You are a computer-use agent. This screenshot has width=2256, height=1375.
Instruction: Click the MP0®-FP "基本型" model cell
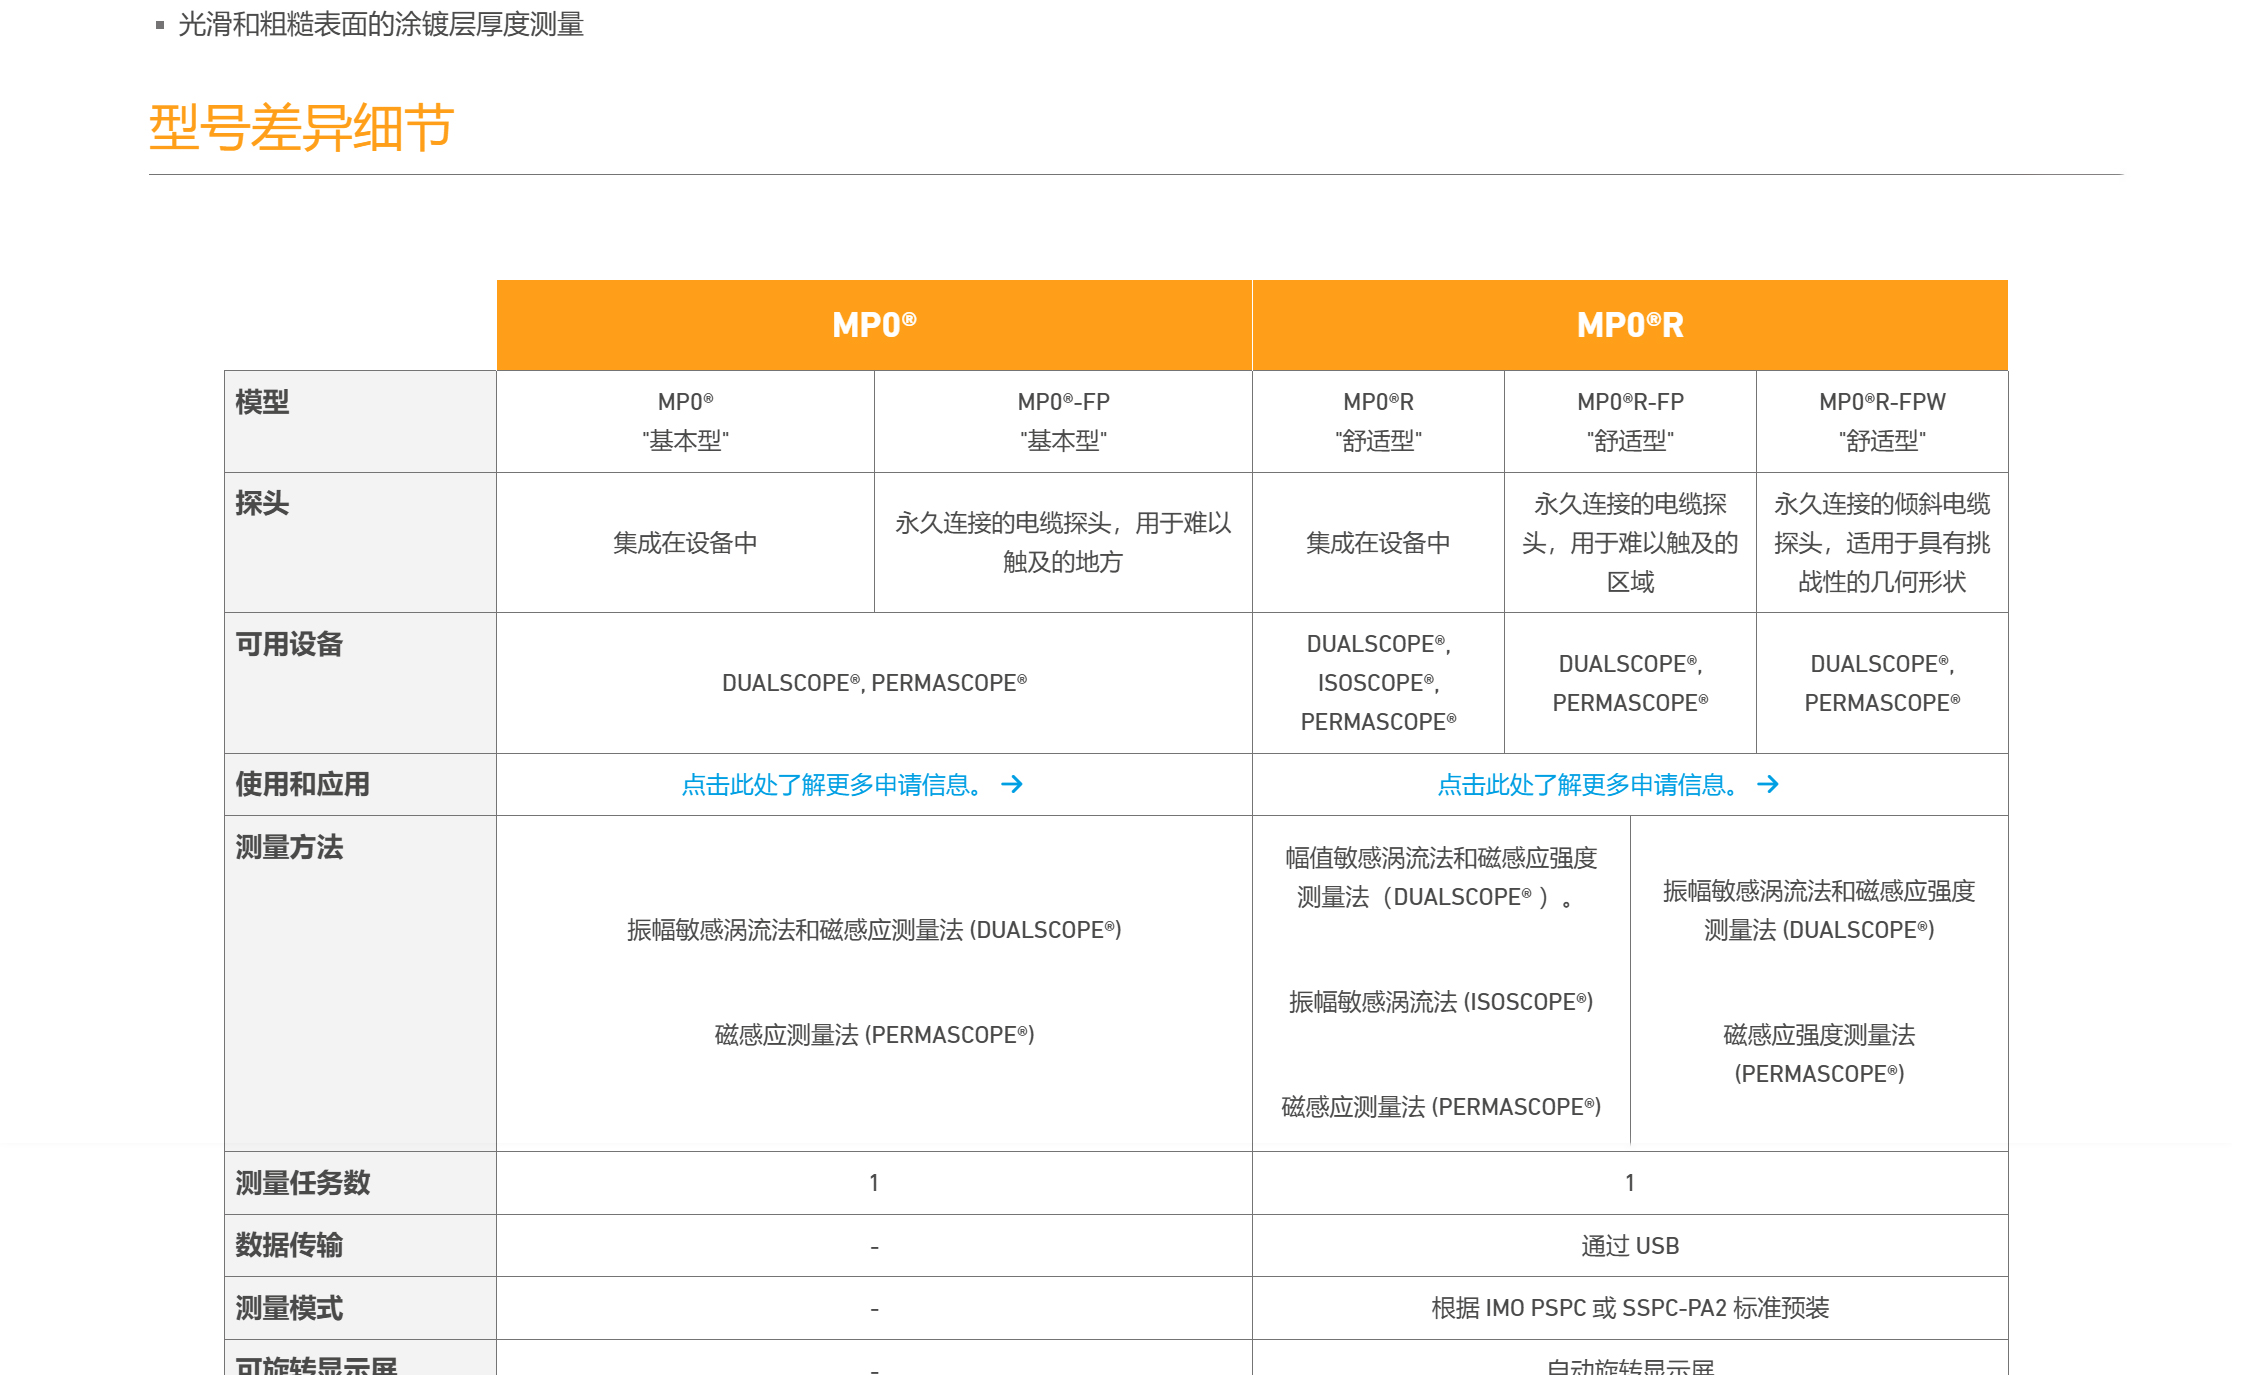tap(1063, 421)
